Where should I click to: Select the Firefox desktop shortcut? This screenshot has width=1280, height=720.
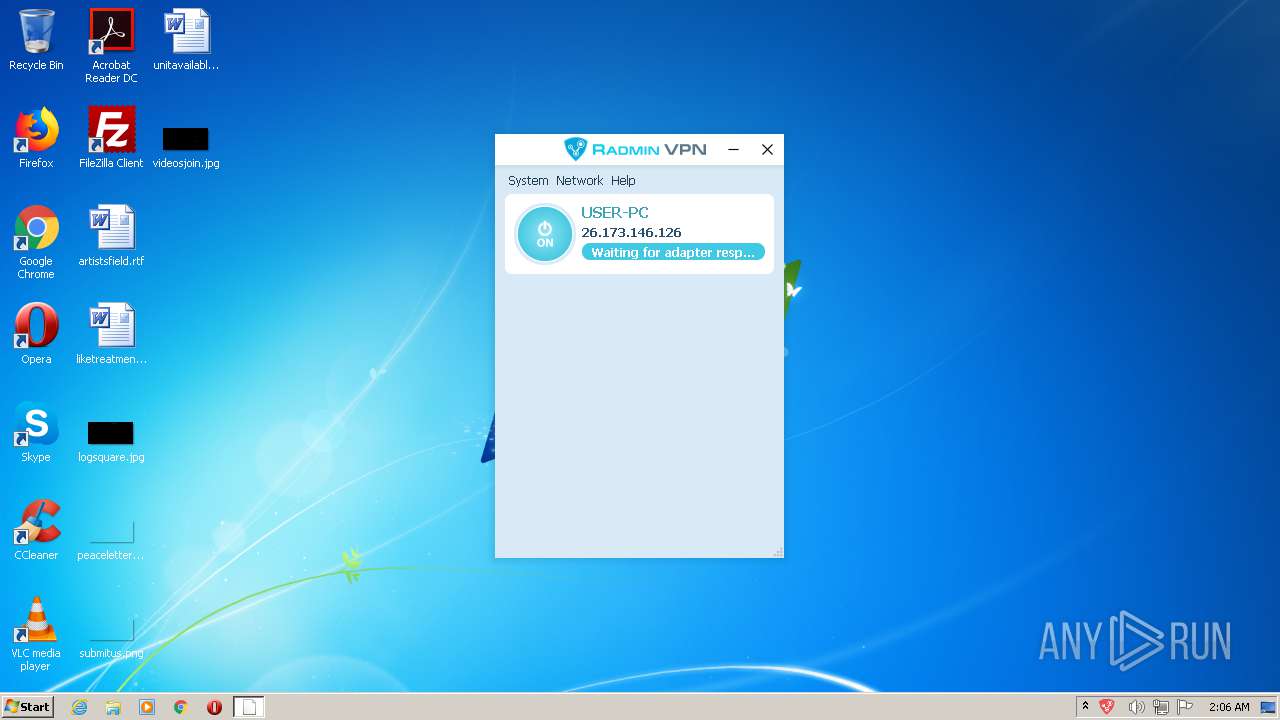(36, 138)
